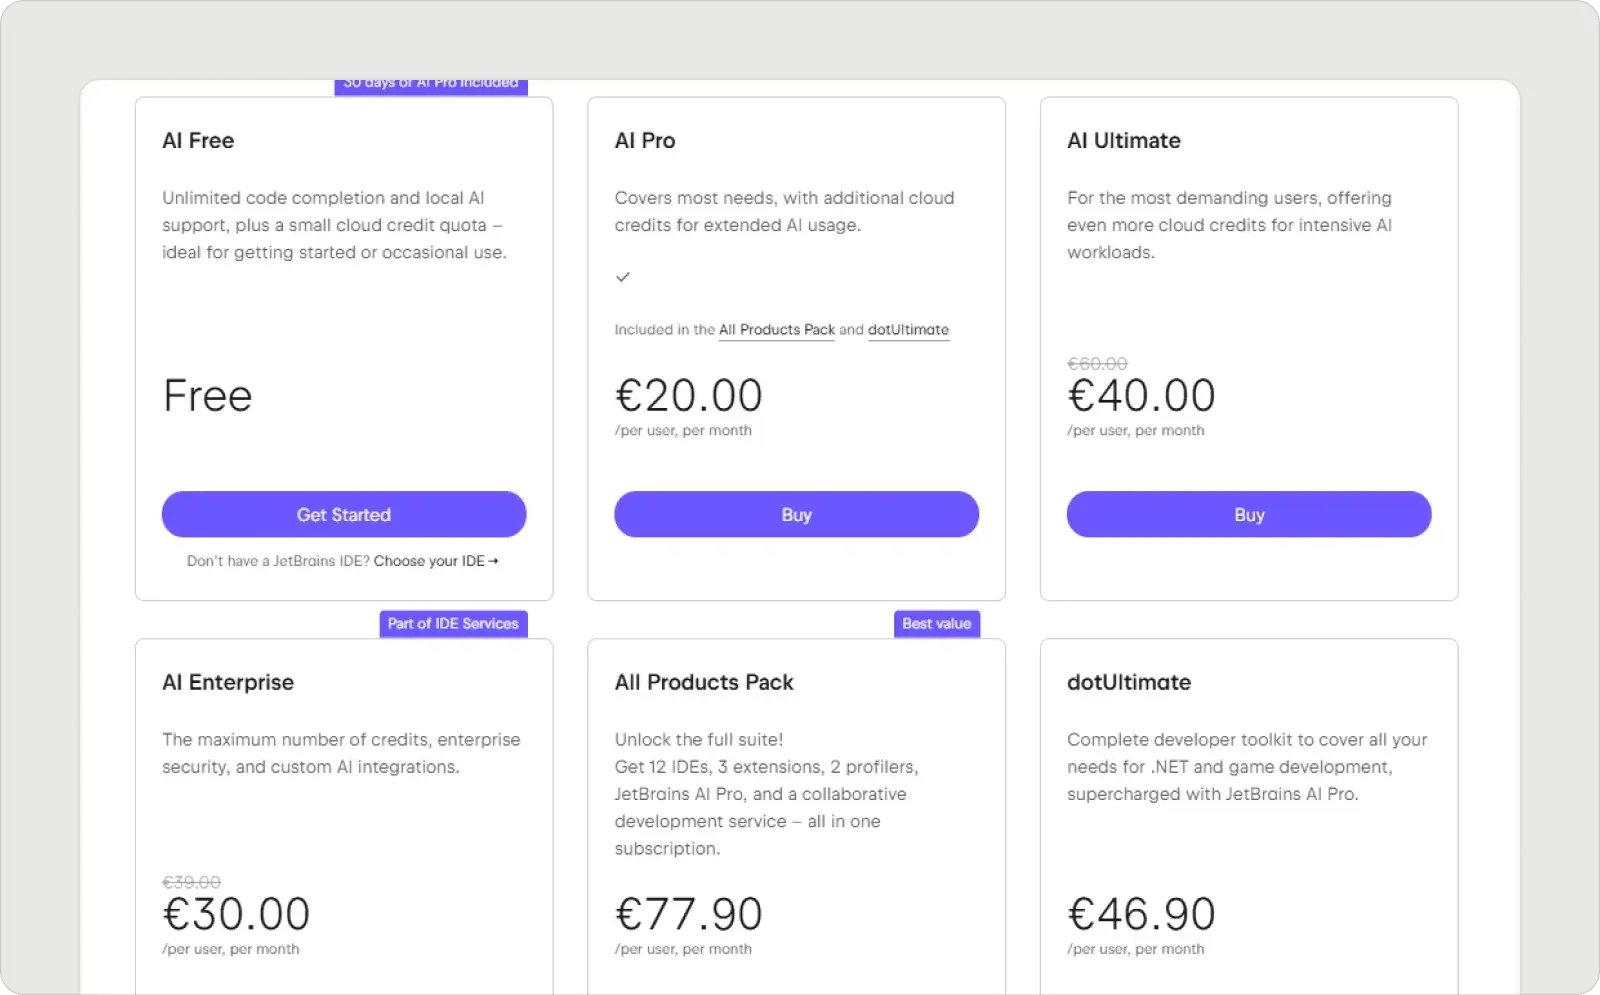
Task: Click the €46.90 dotUltimate price
Action: tap(1141, 914)
